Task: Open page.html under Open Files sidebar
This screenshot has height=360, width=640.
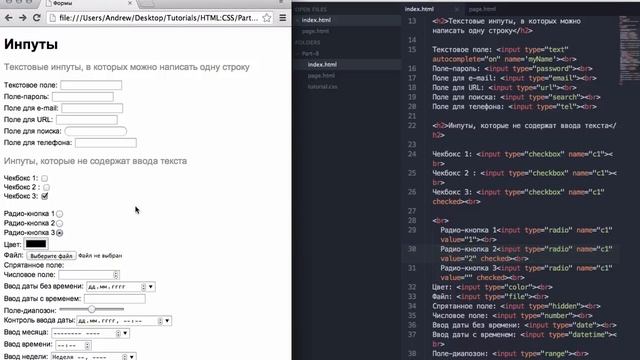Action: [x=315, y=31]
